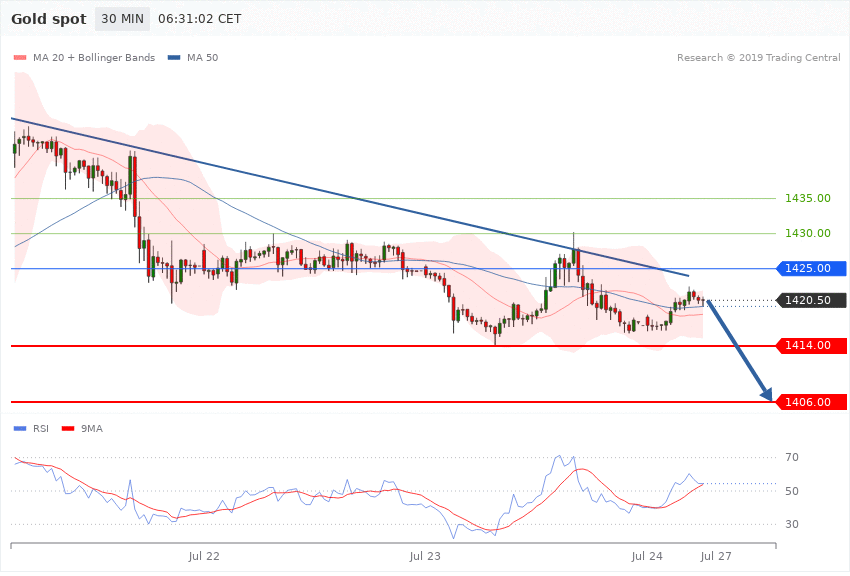Click the RSI 30 axis value

pos(792,524)
